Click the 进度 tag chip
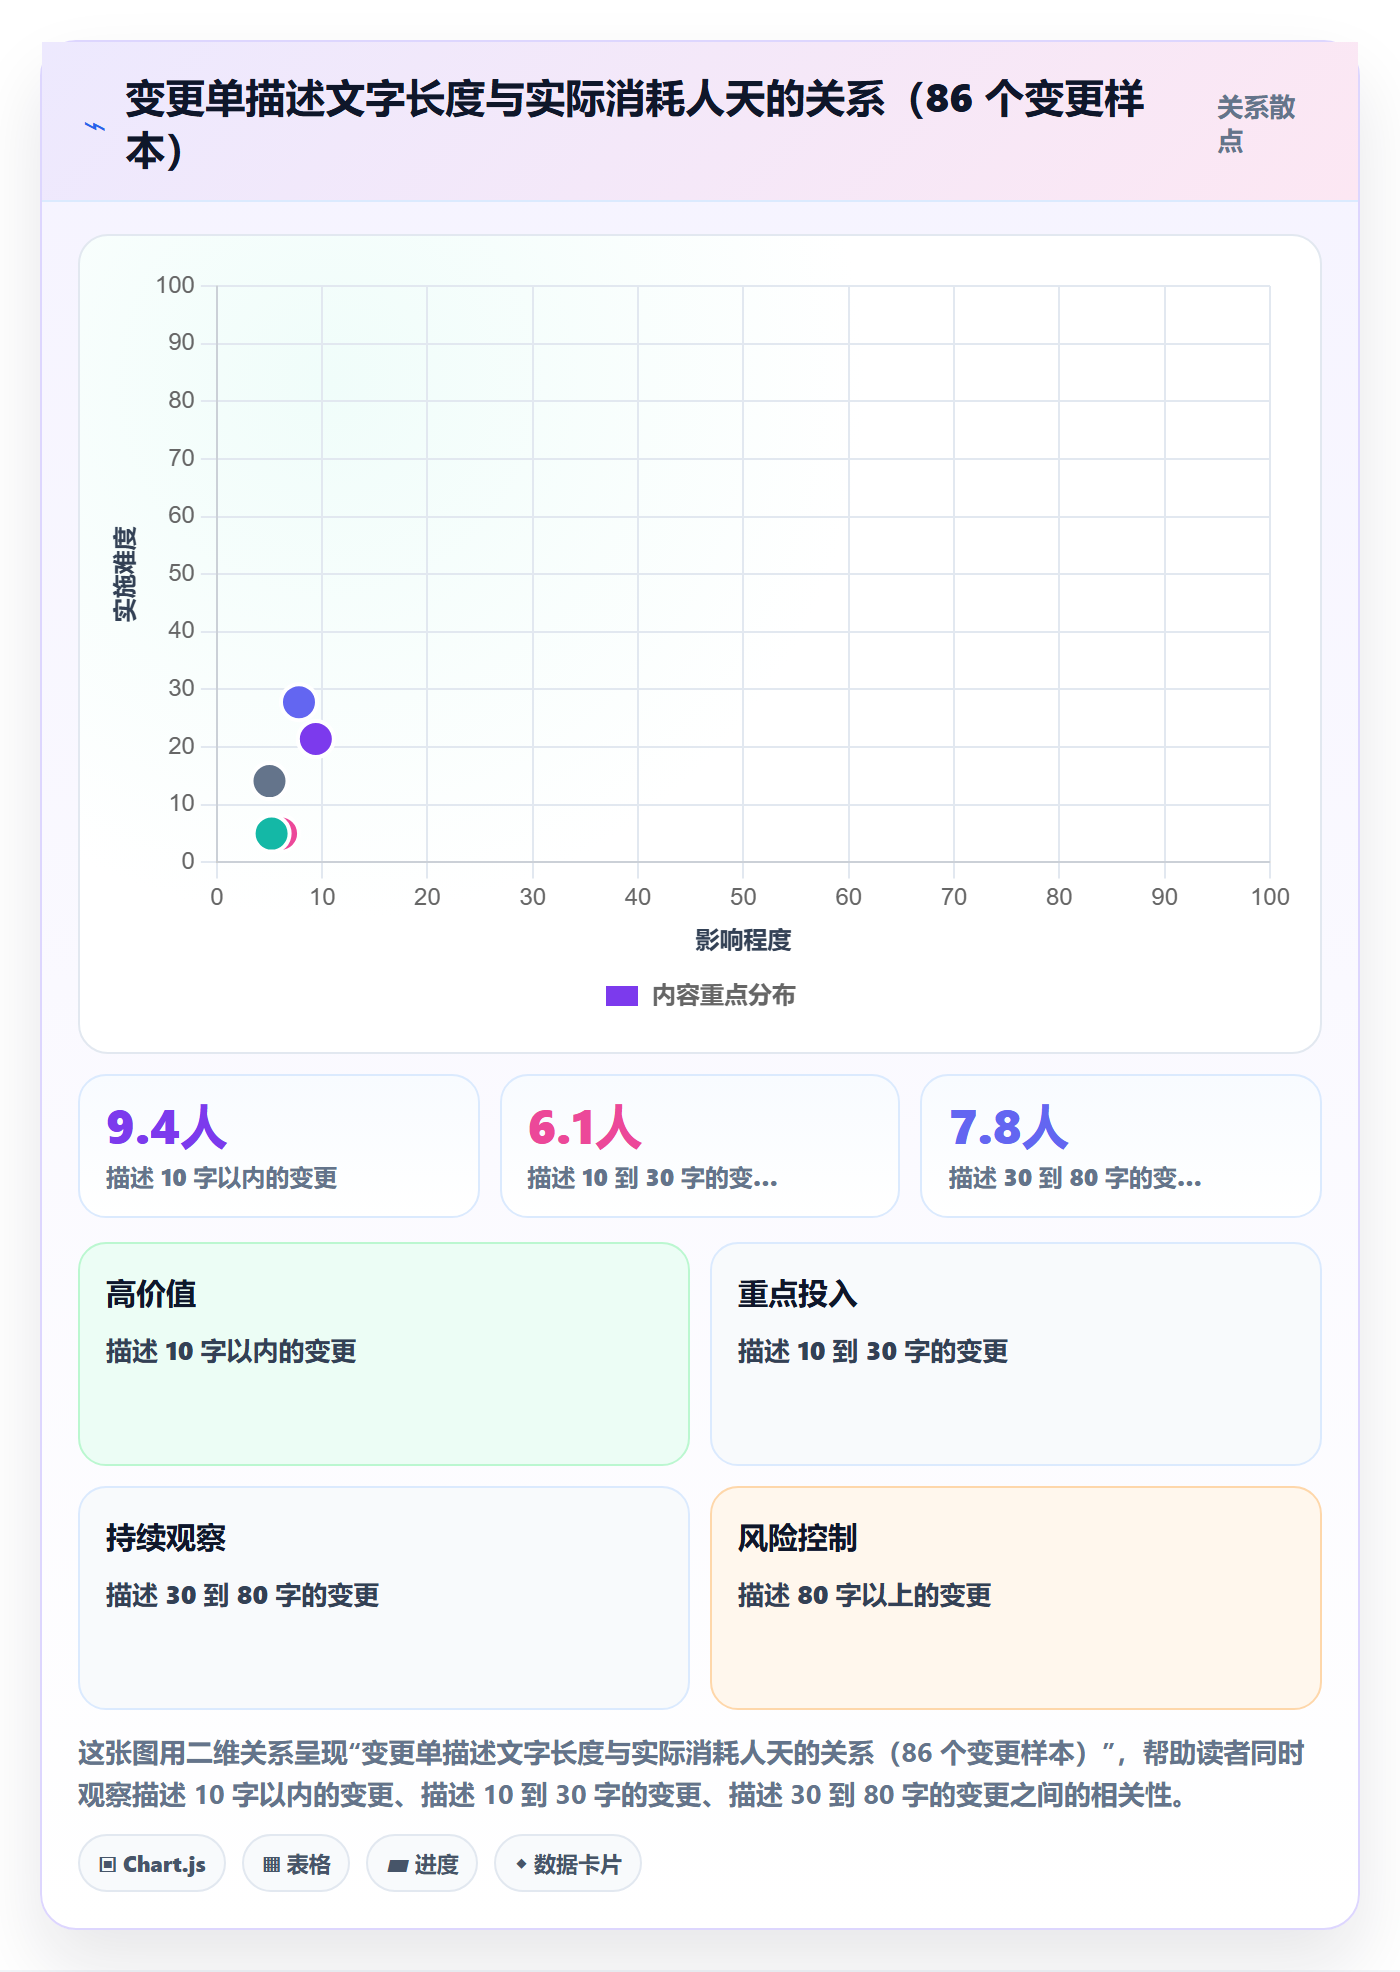The width and height of the screenshot is (1400, 1972). (x=422, y=1864)
